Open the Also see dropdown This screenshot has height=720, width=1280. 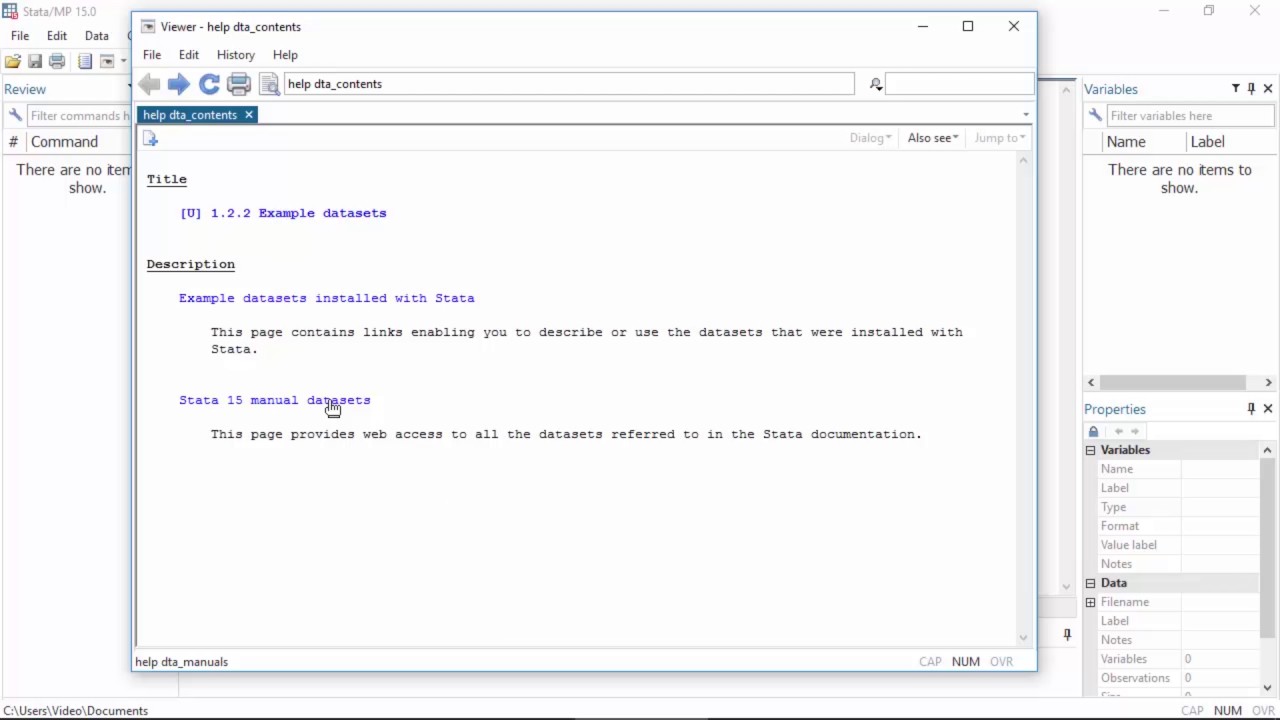coord(932,138)
